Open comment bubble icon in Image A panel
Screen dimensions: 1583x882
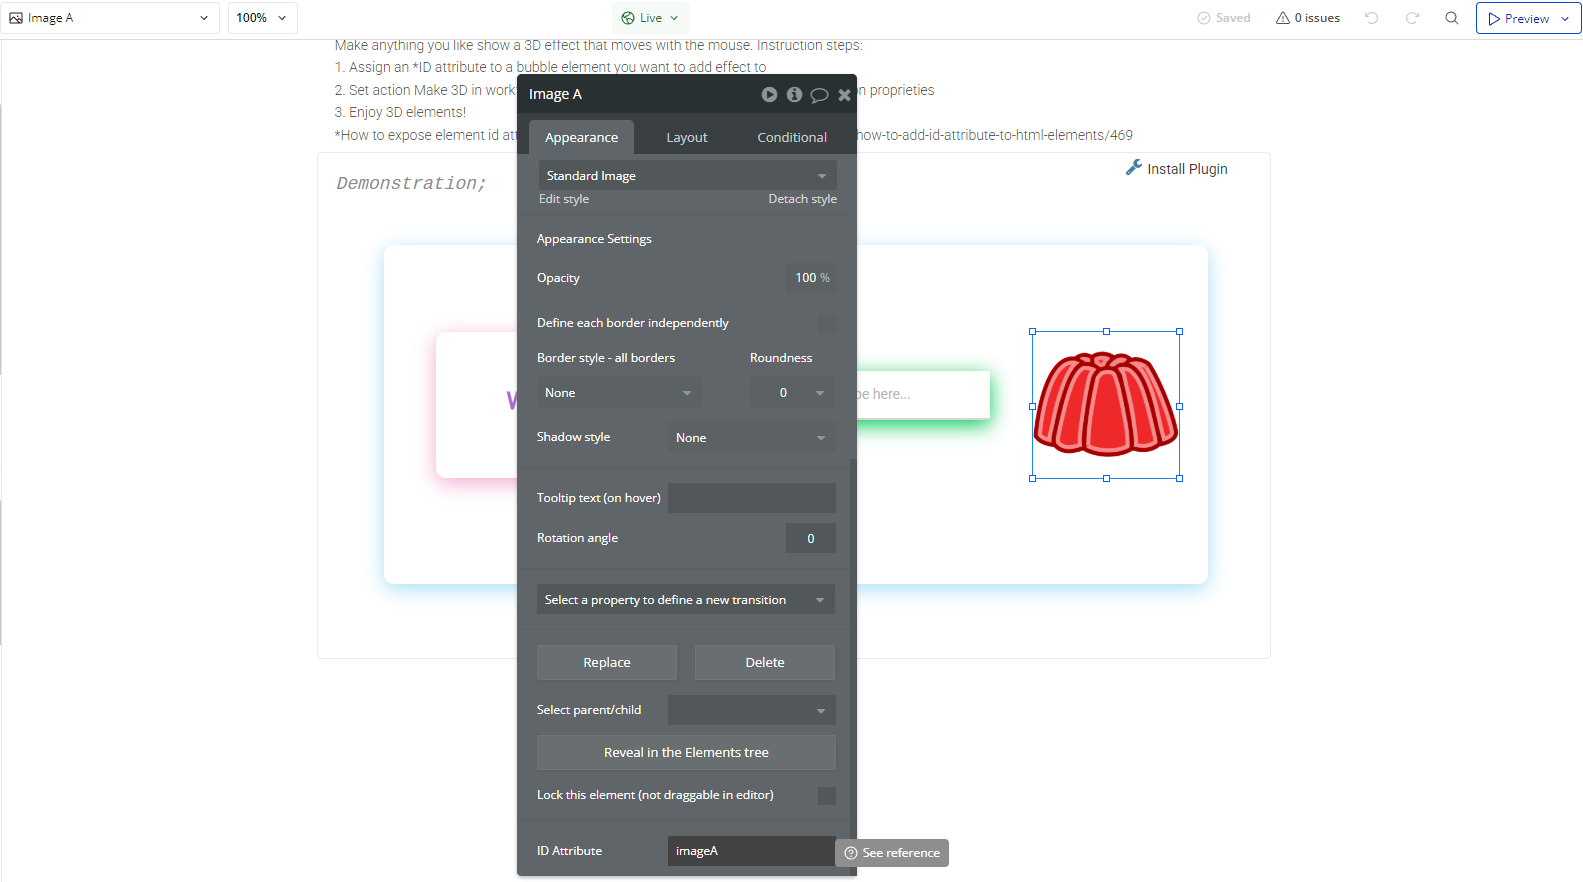coord(819,95)
